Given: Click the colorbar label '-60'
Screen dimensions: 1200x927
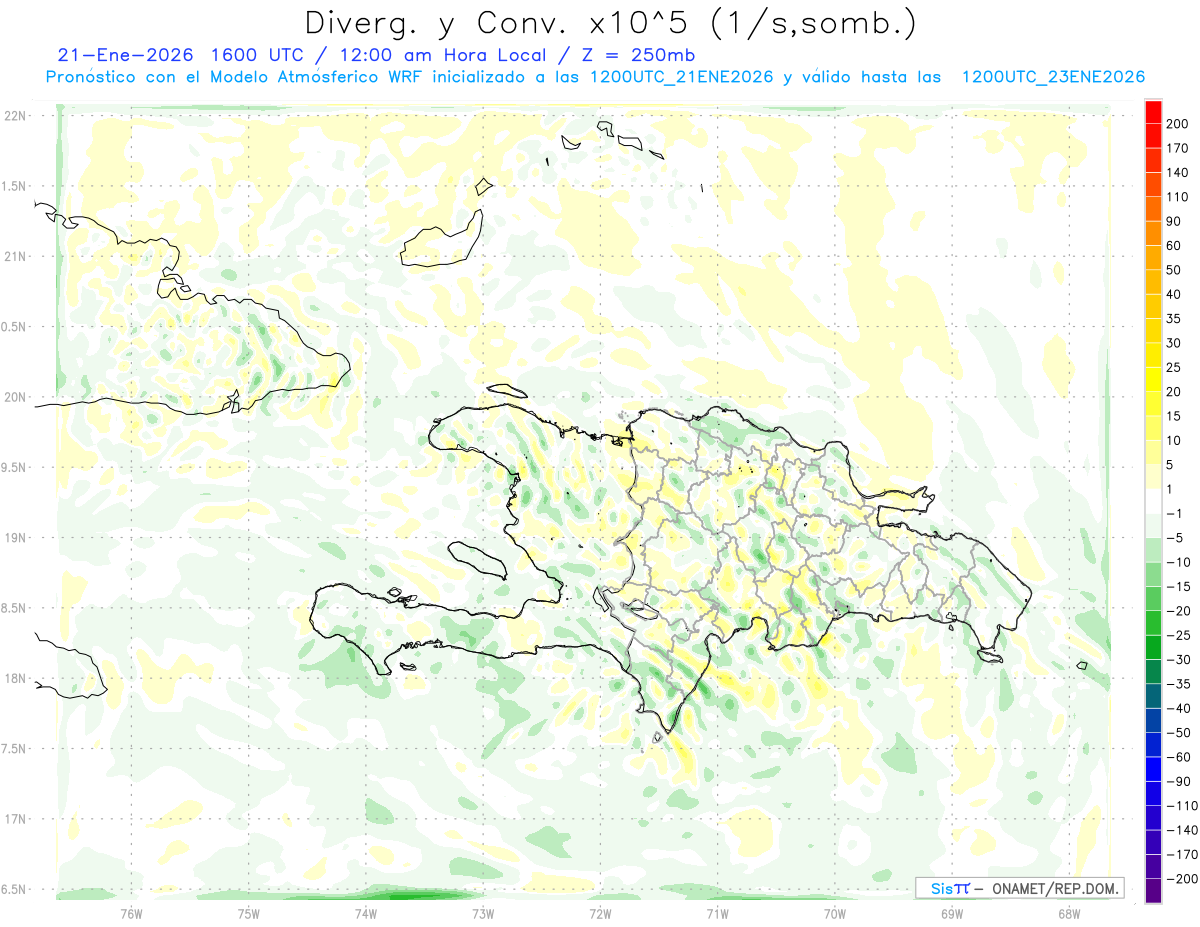Looking at the screenshot, I should click(1179, 758).
